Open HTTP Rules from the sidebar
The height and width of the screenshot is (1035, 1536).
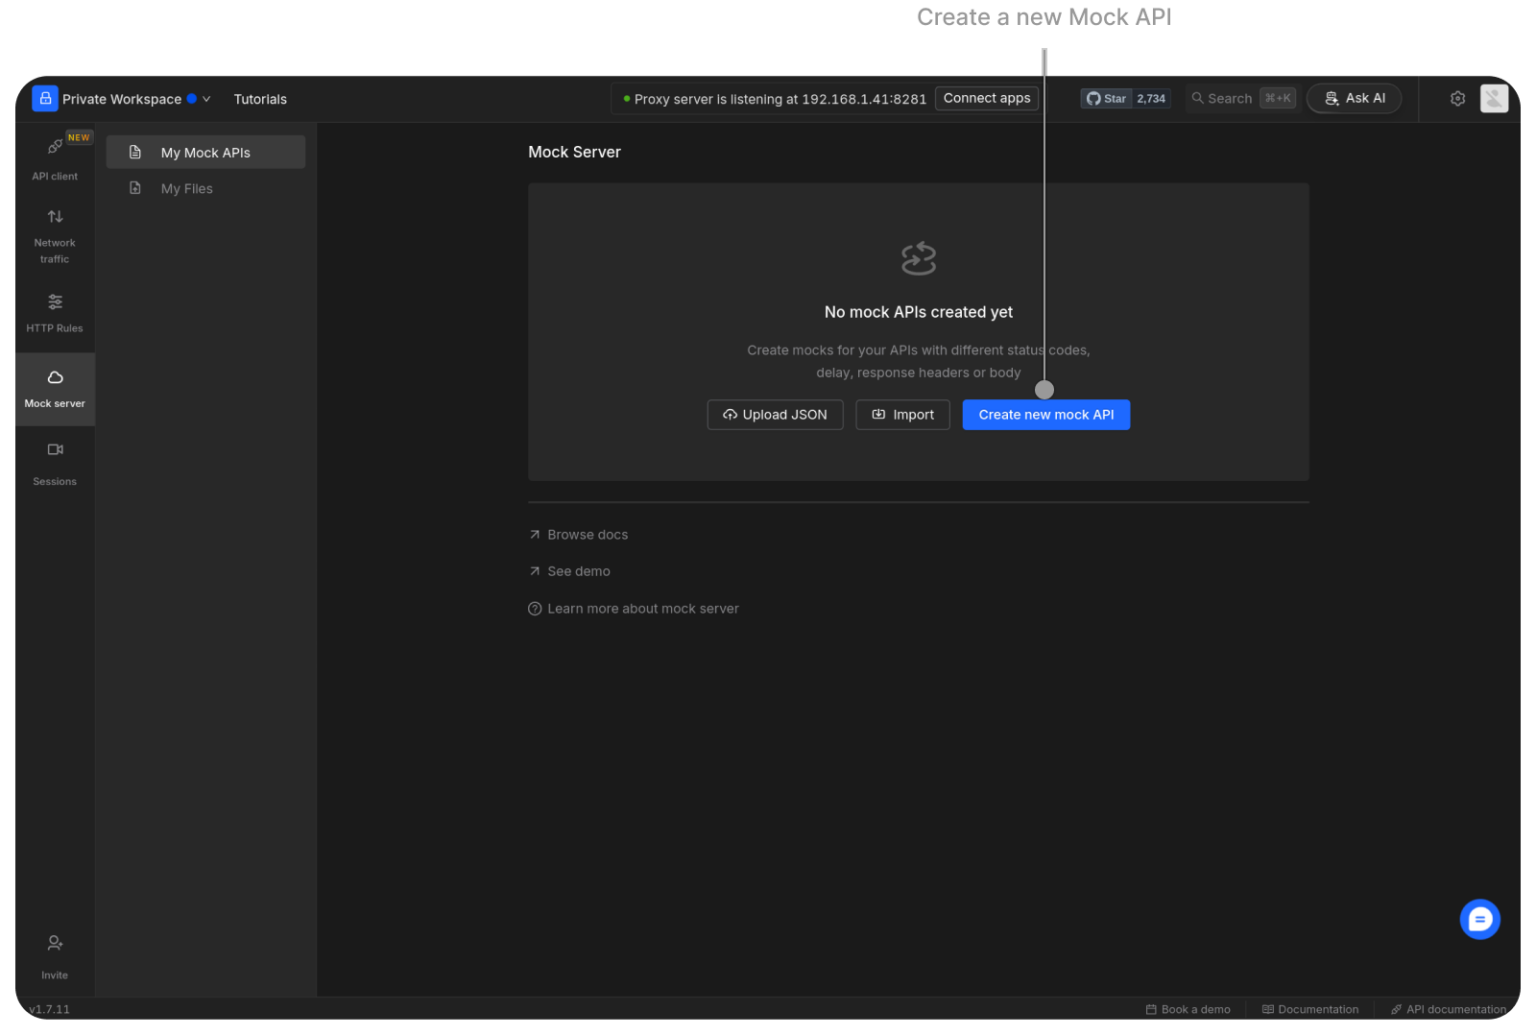[54, 312]
